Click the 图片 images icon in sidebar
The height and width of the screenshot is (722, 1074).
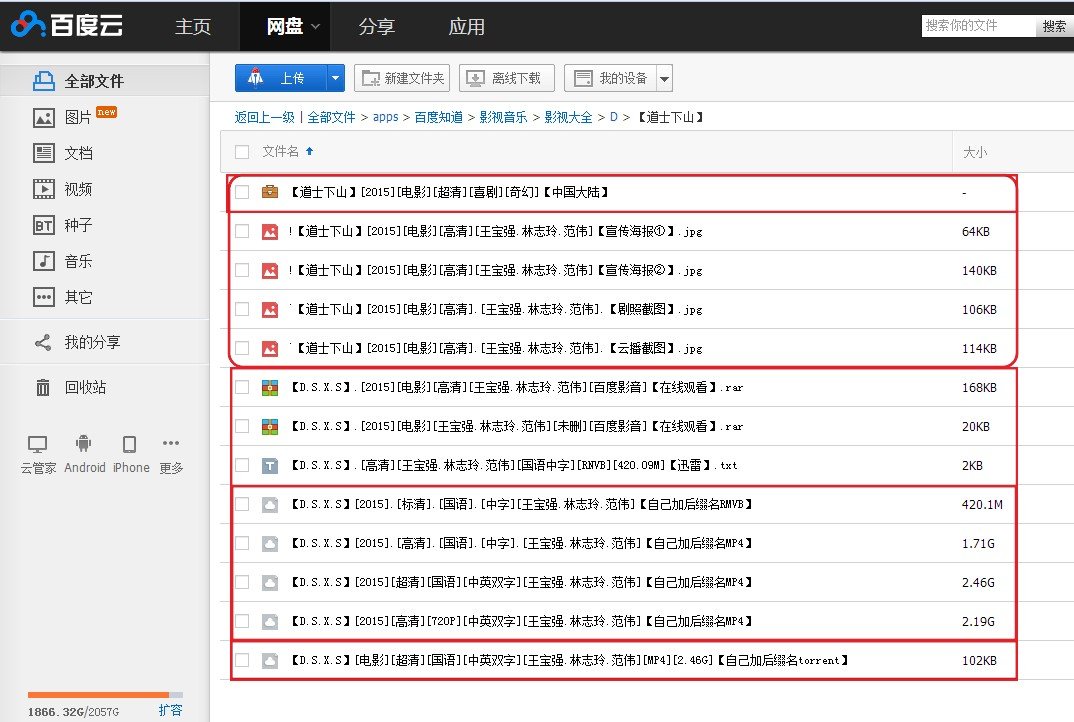point(44,117)
